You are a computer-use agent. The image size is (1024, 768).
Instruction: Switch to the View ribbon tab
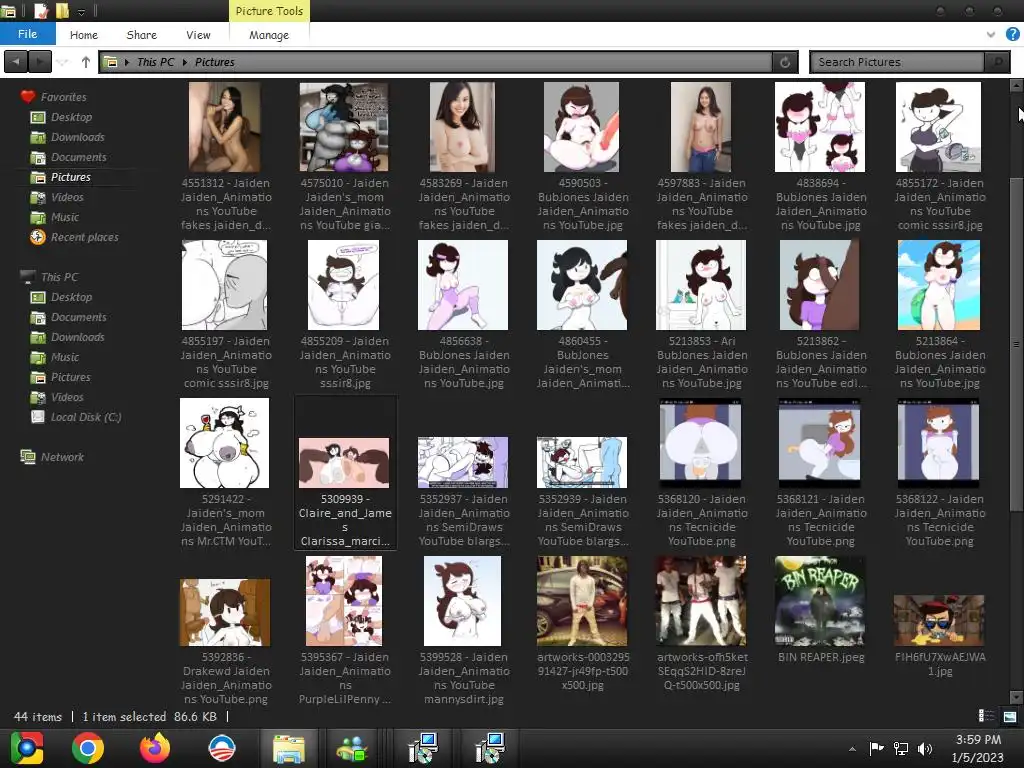pos(198,35)
